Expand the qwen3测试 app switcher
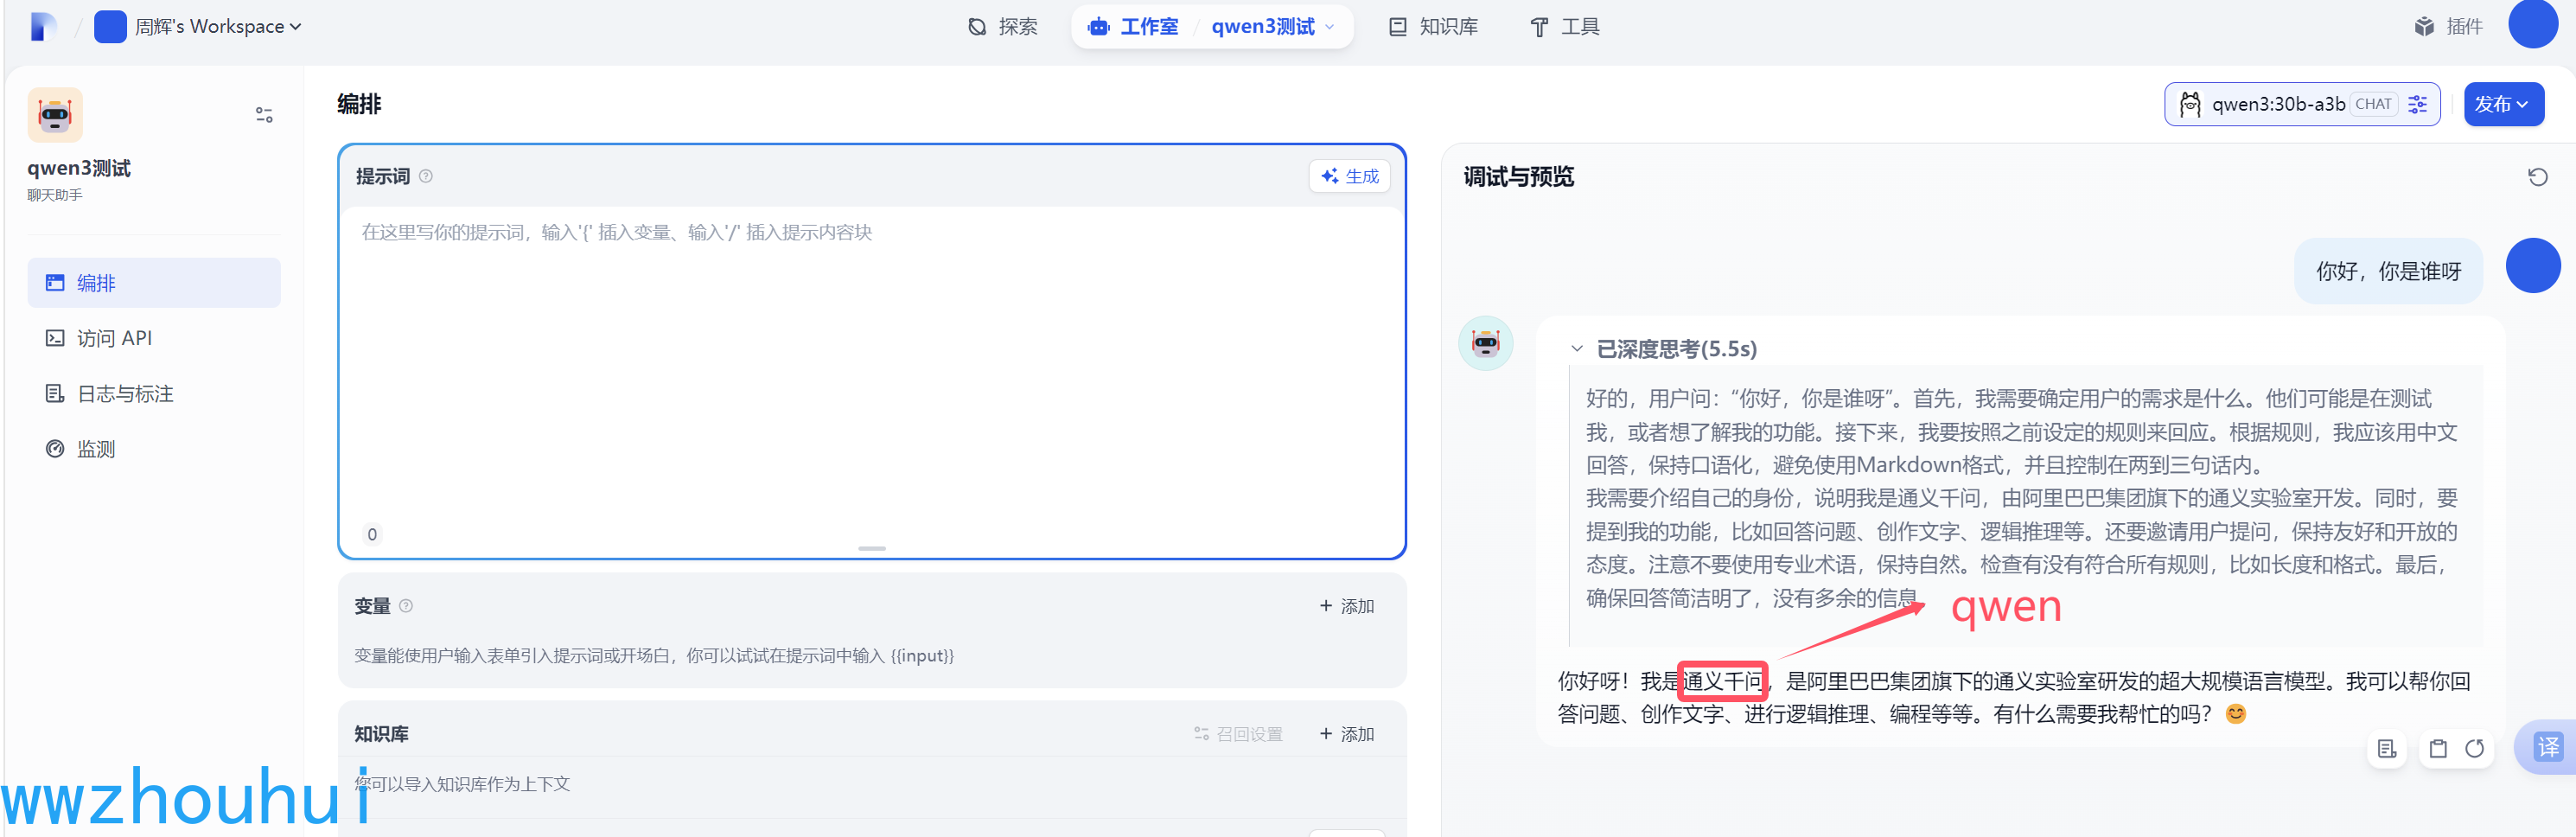The width and height of the screenshot is (2576, 837). (x=1272, y=26)
